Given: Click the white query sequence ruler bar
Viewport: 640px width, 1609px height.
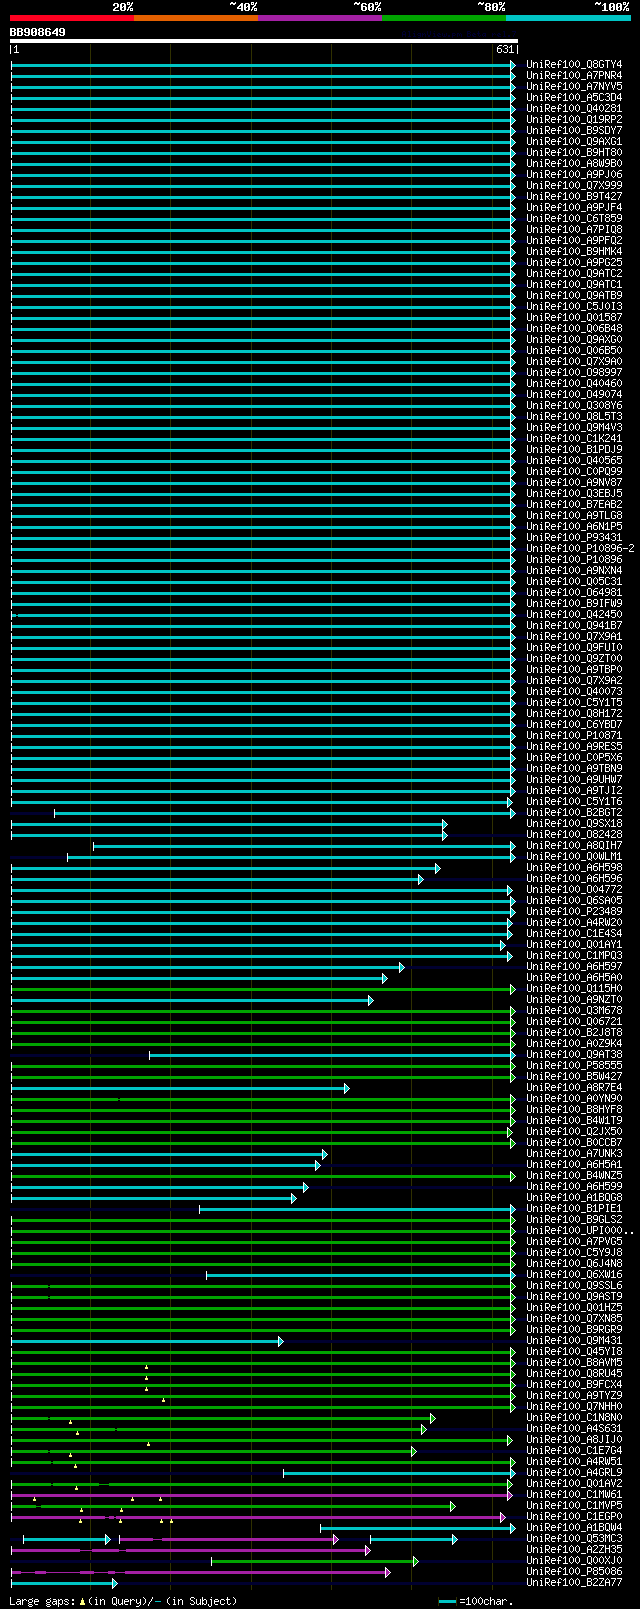Looking at the screenshot, I should click(x=263, y=41).
